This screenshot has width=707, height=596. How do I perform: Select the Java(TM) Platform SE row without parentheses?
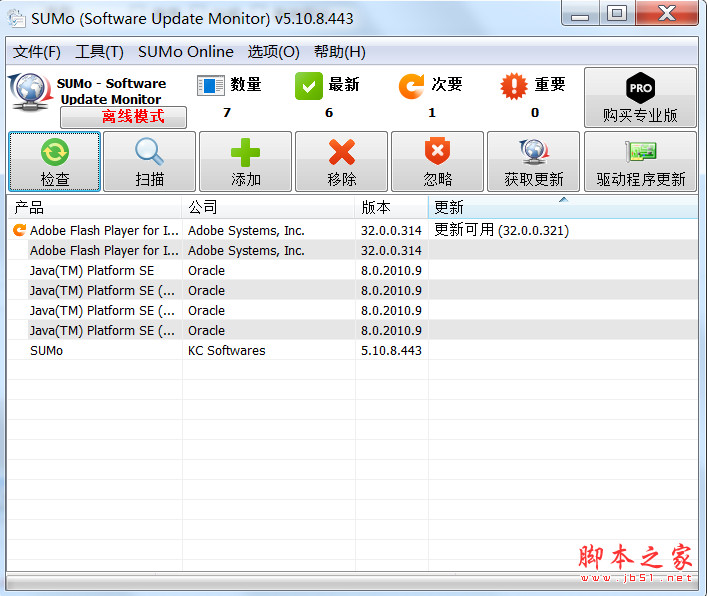[x=353, y=270]
